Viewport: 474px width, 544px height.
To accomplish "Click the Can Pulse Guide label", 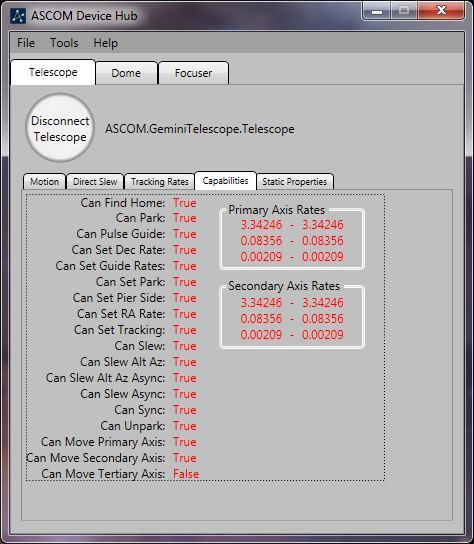I will (x=121, y=234).
